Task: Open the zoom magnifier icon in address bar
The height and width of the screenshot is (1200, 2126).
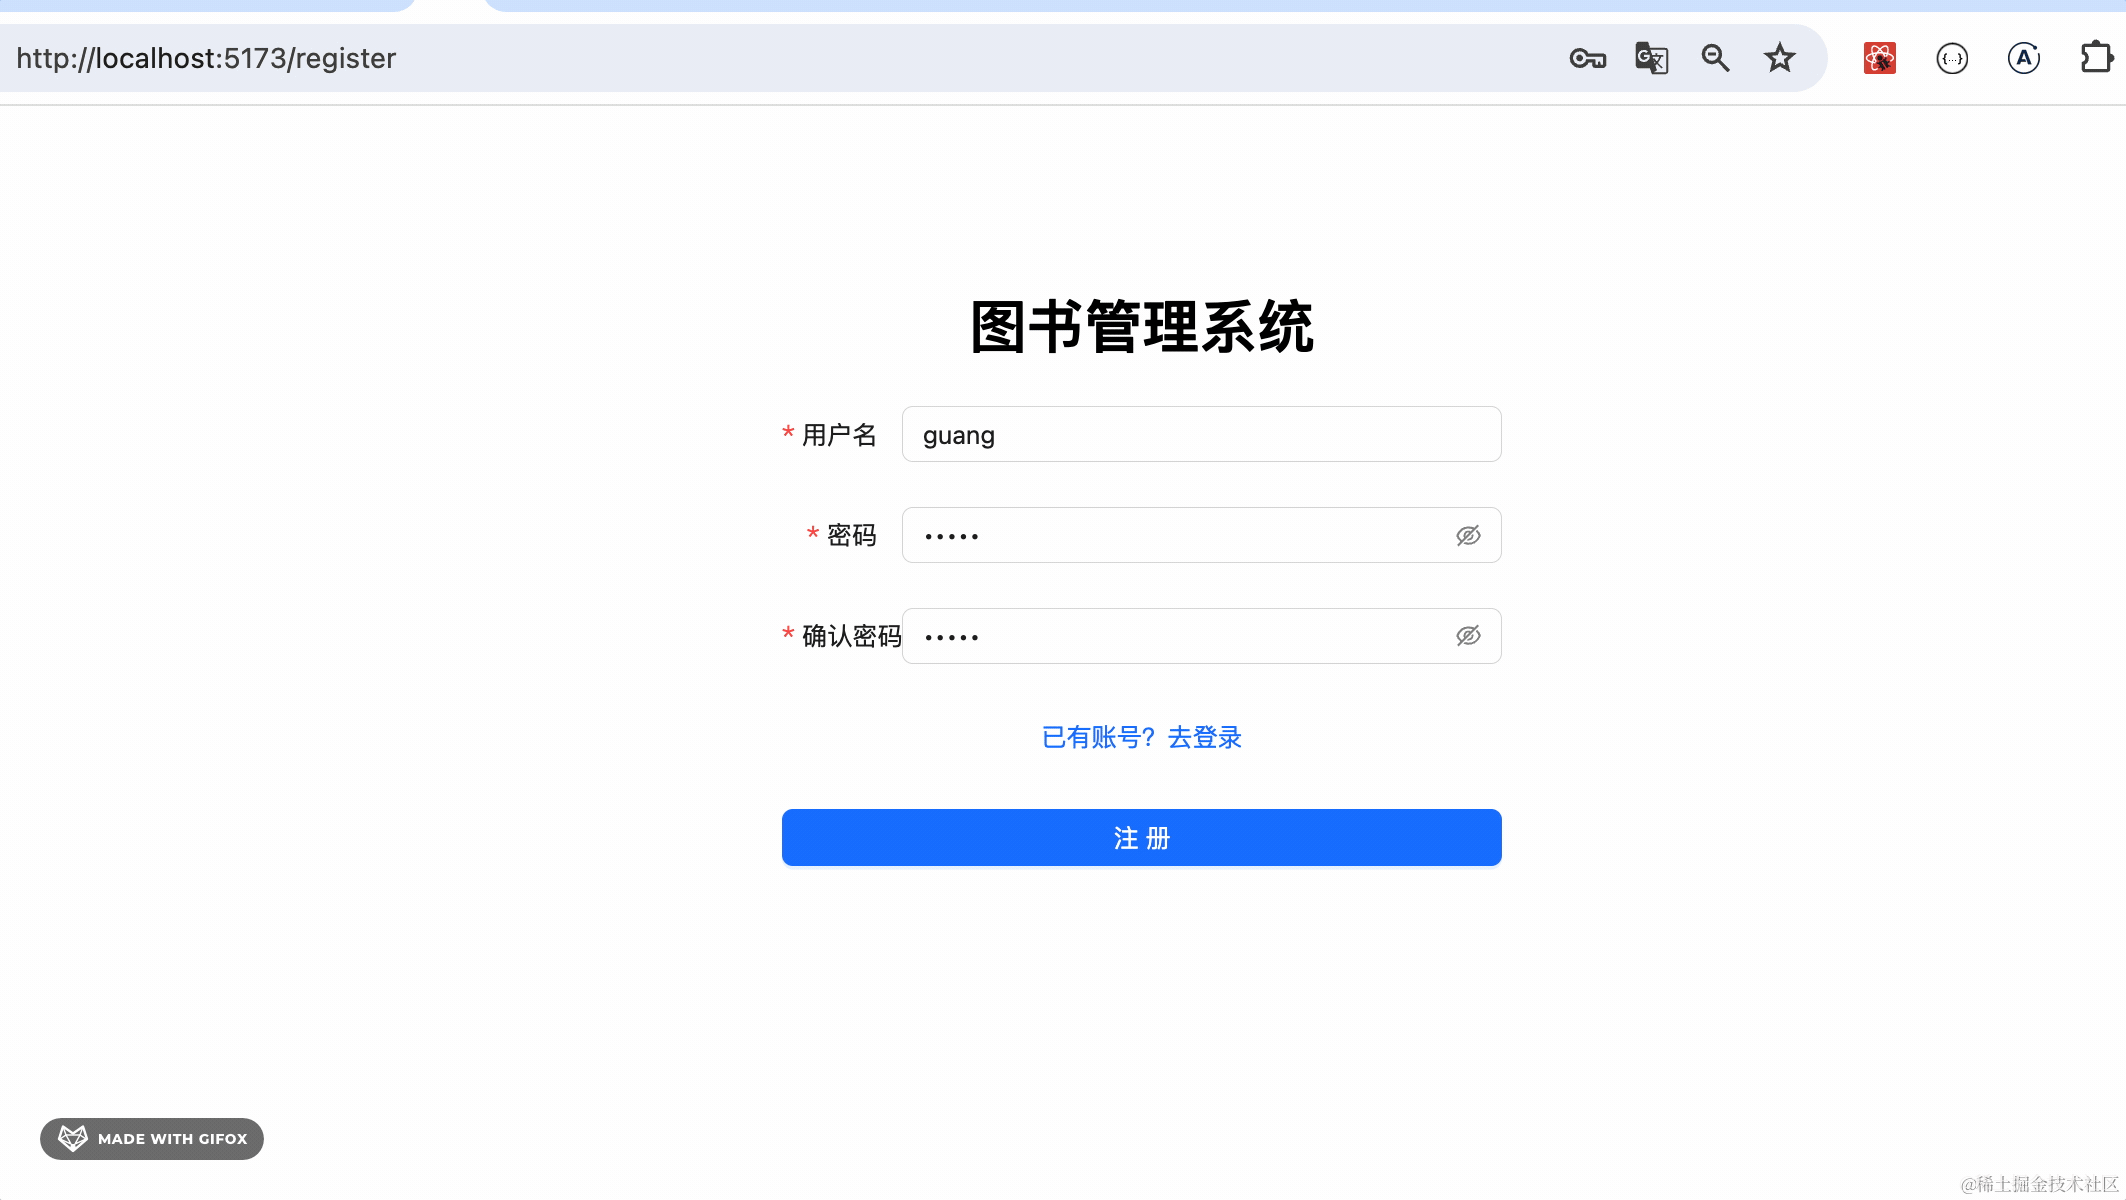Action: (x=1715, y=59)
